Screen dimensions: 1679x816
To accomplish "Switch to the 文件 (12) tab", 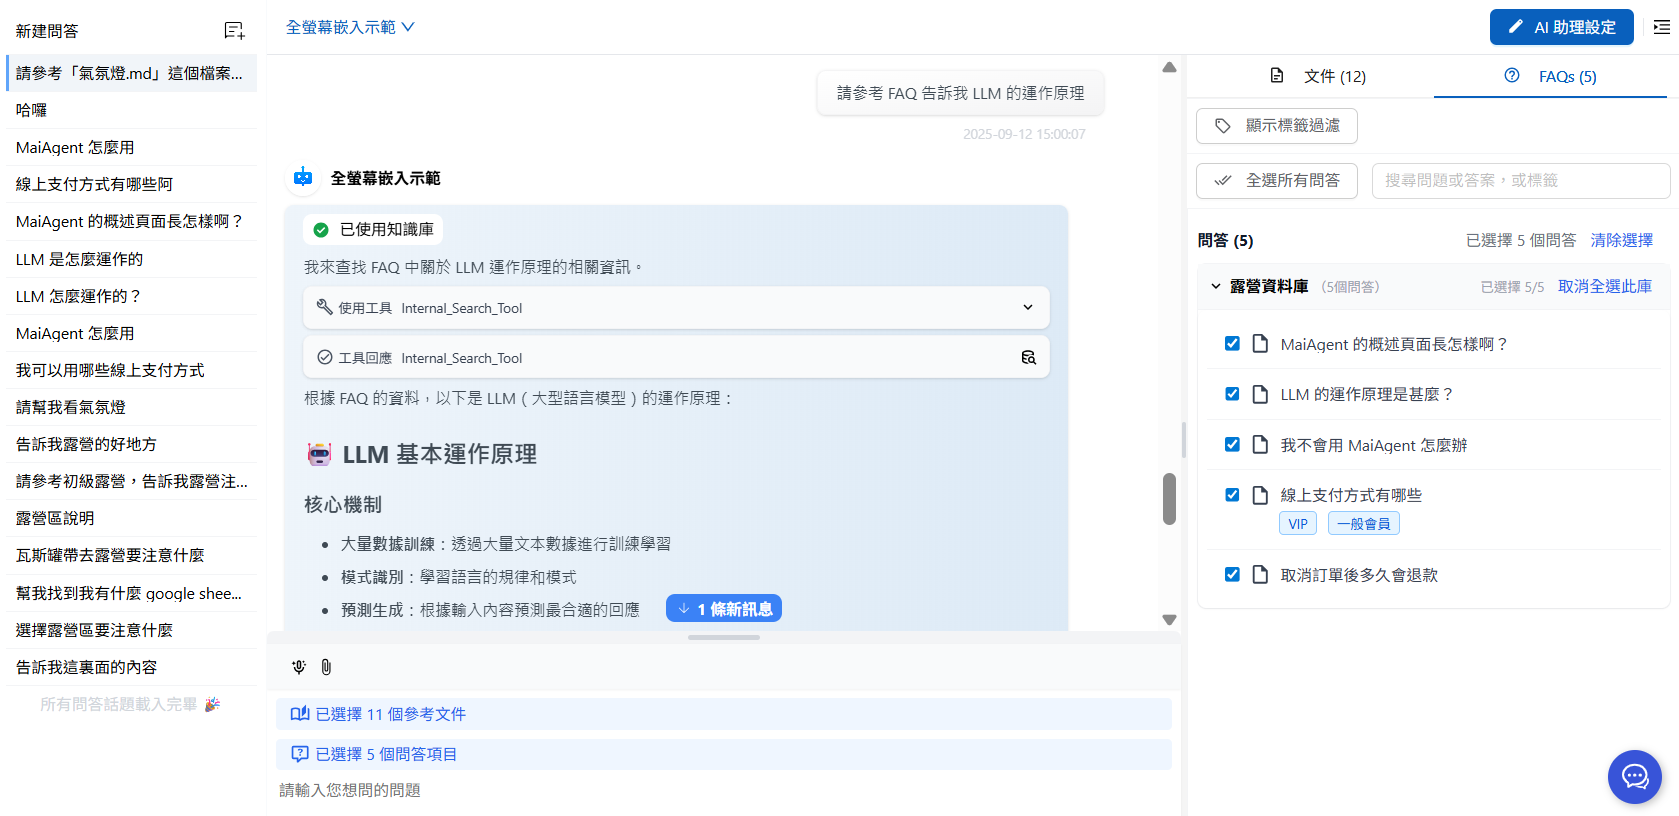I will [x=1318, y=76].
